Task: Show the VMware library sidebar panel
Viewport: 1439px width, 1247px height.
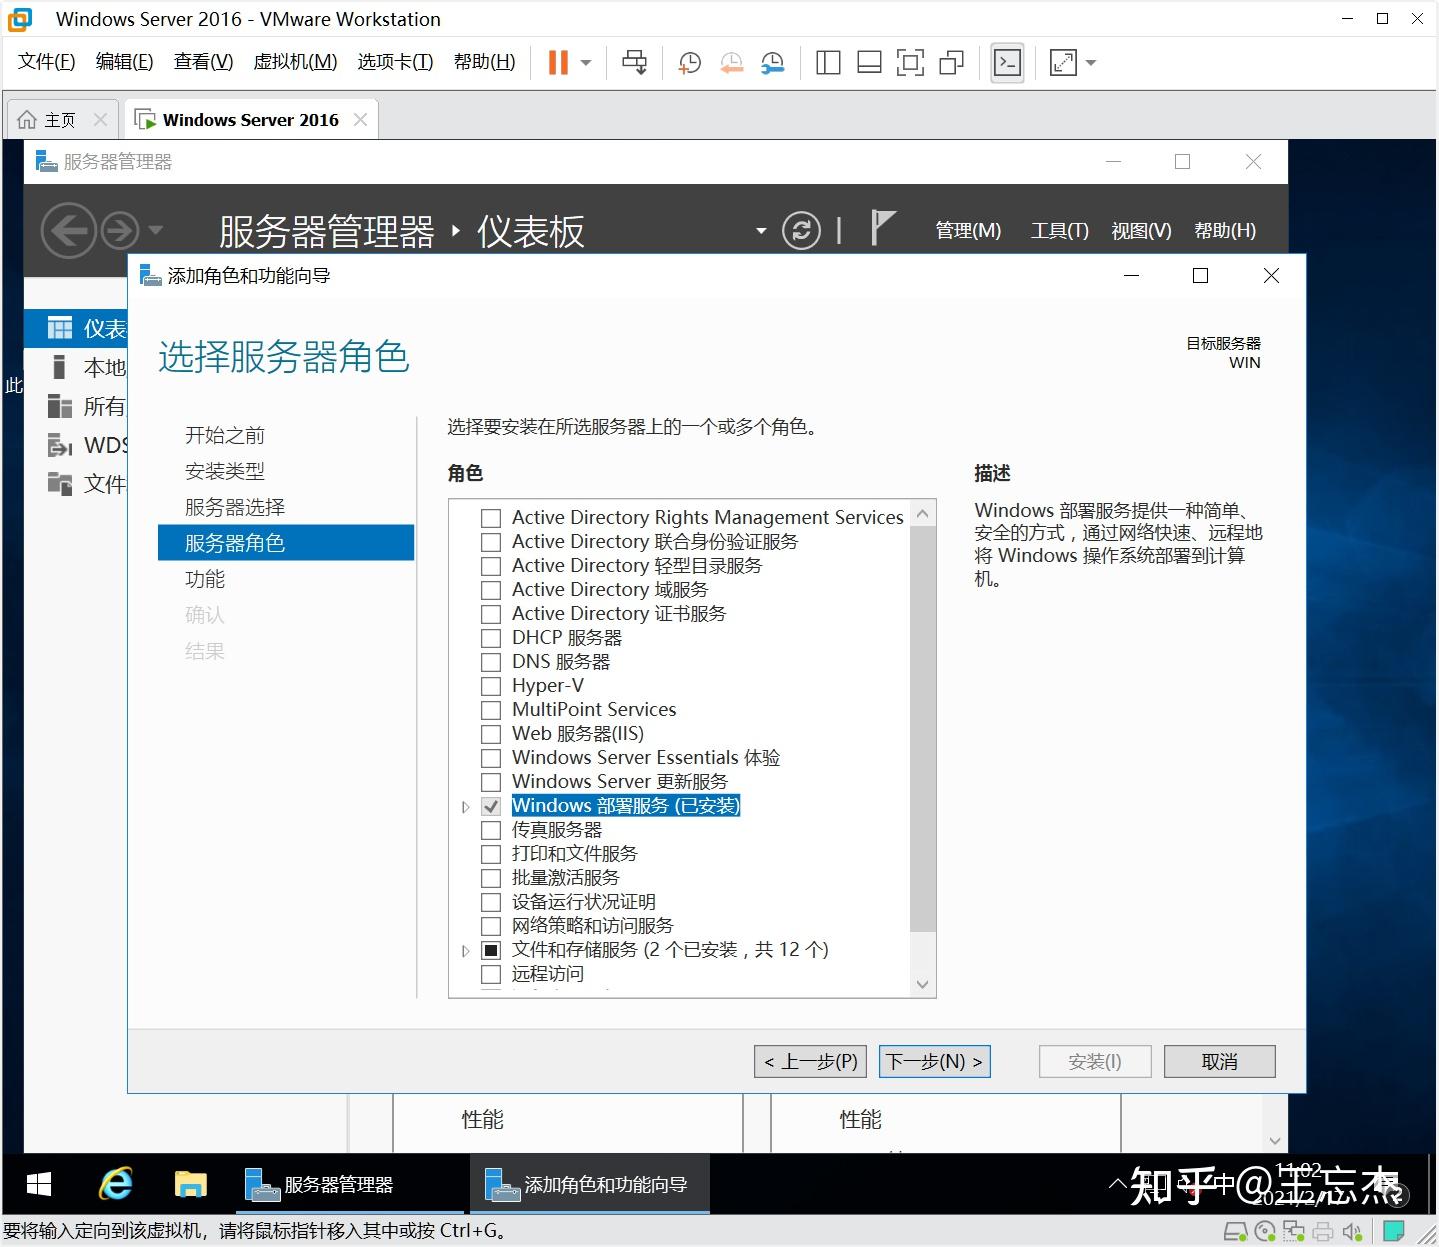Action: [828, 62]
